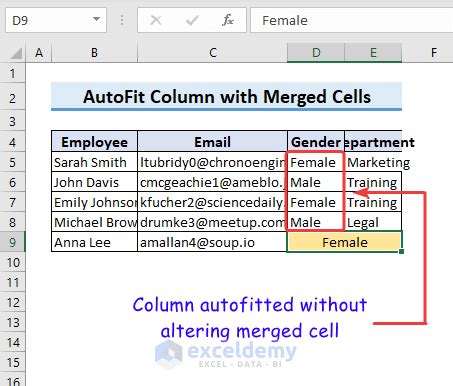The image size is (453, 386).
Task: Select the row 14 header
Action: [x=13, y=342]
